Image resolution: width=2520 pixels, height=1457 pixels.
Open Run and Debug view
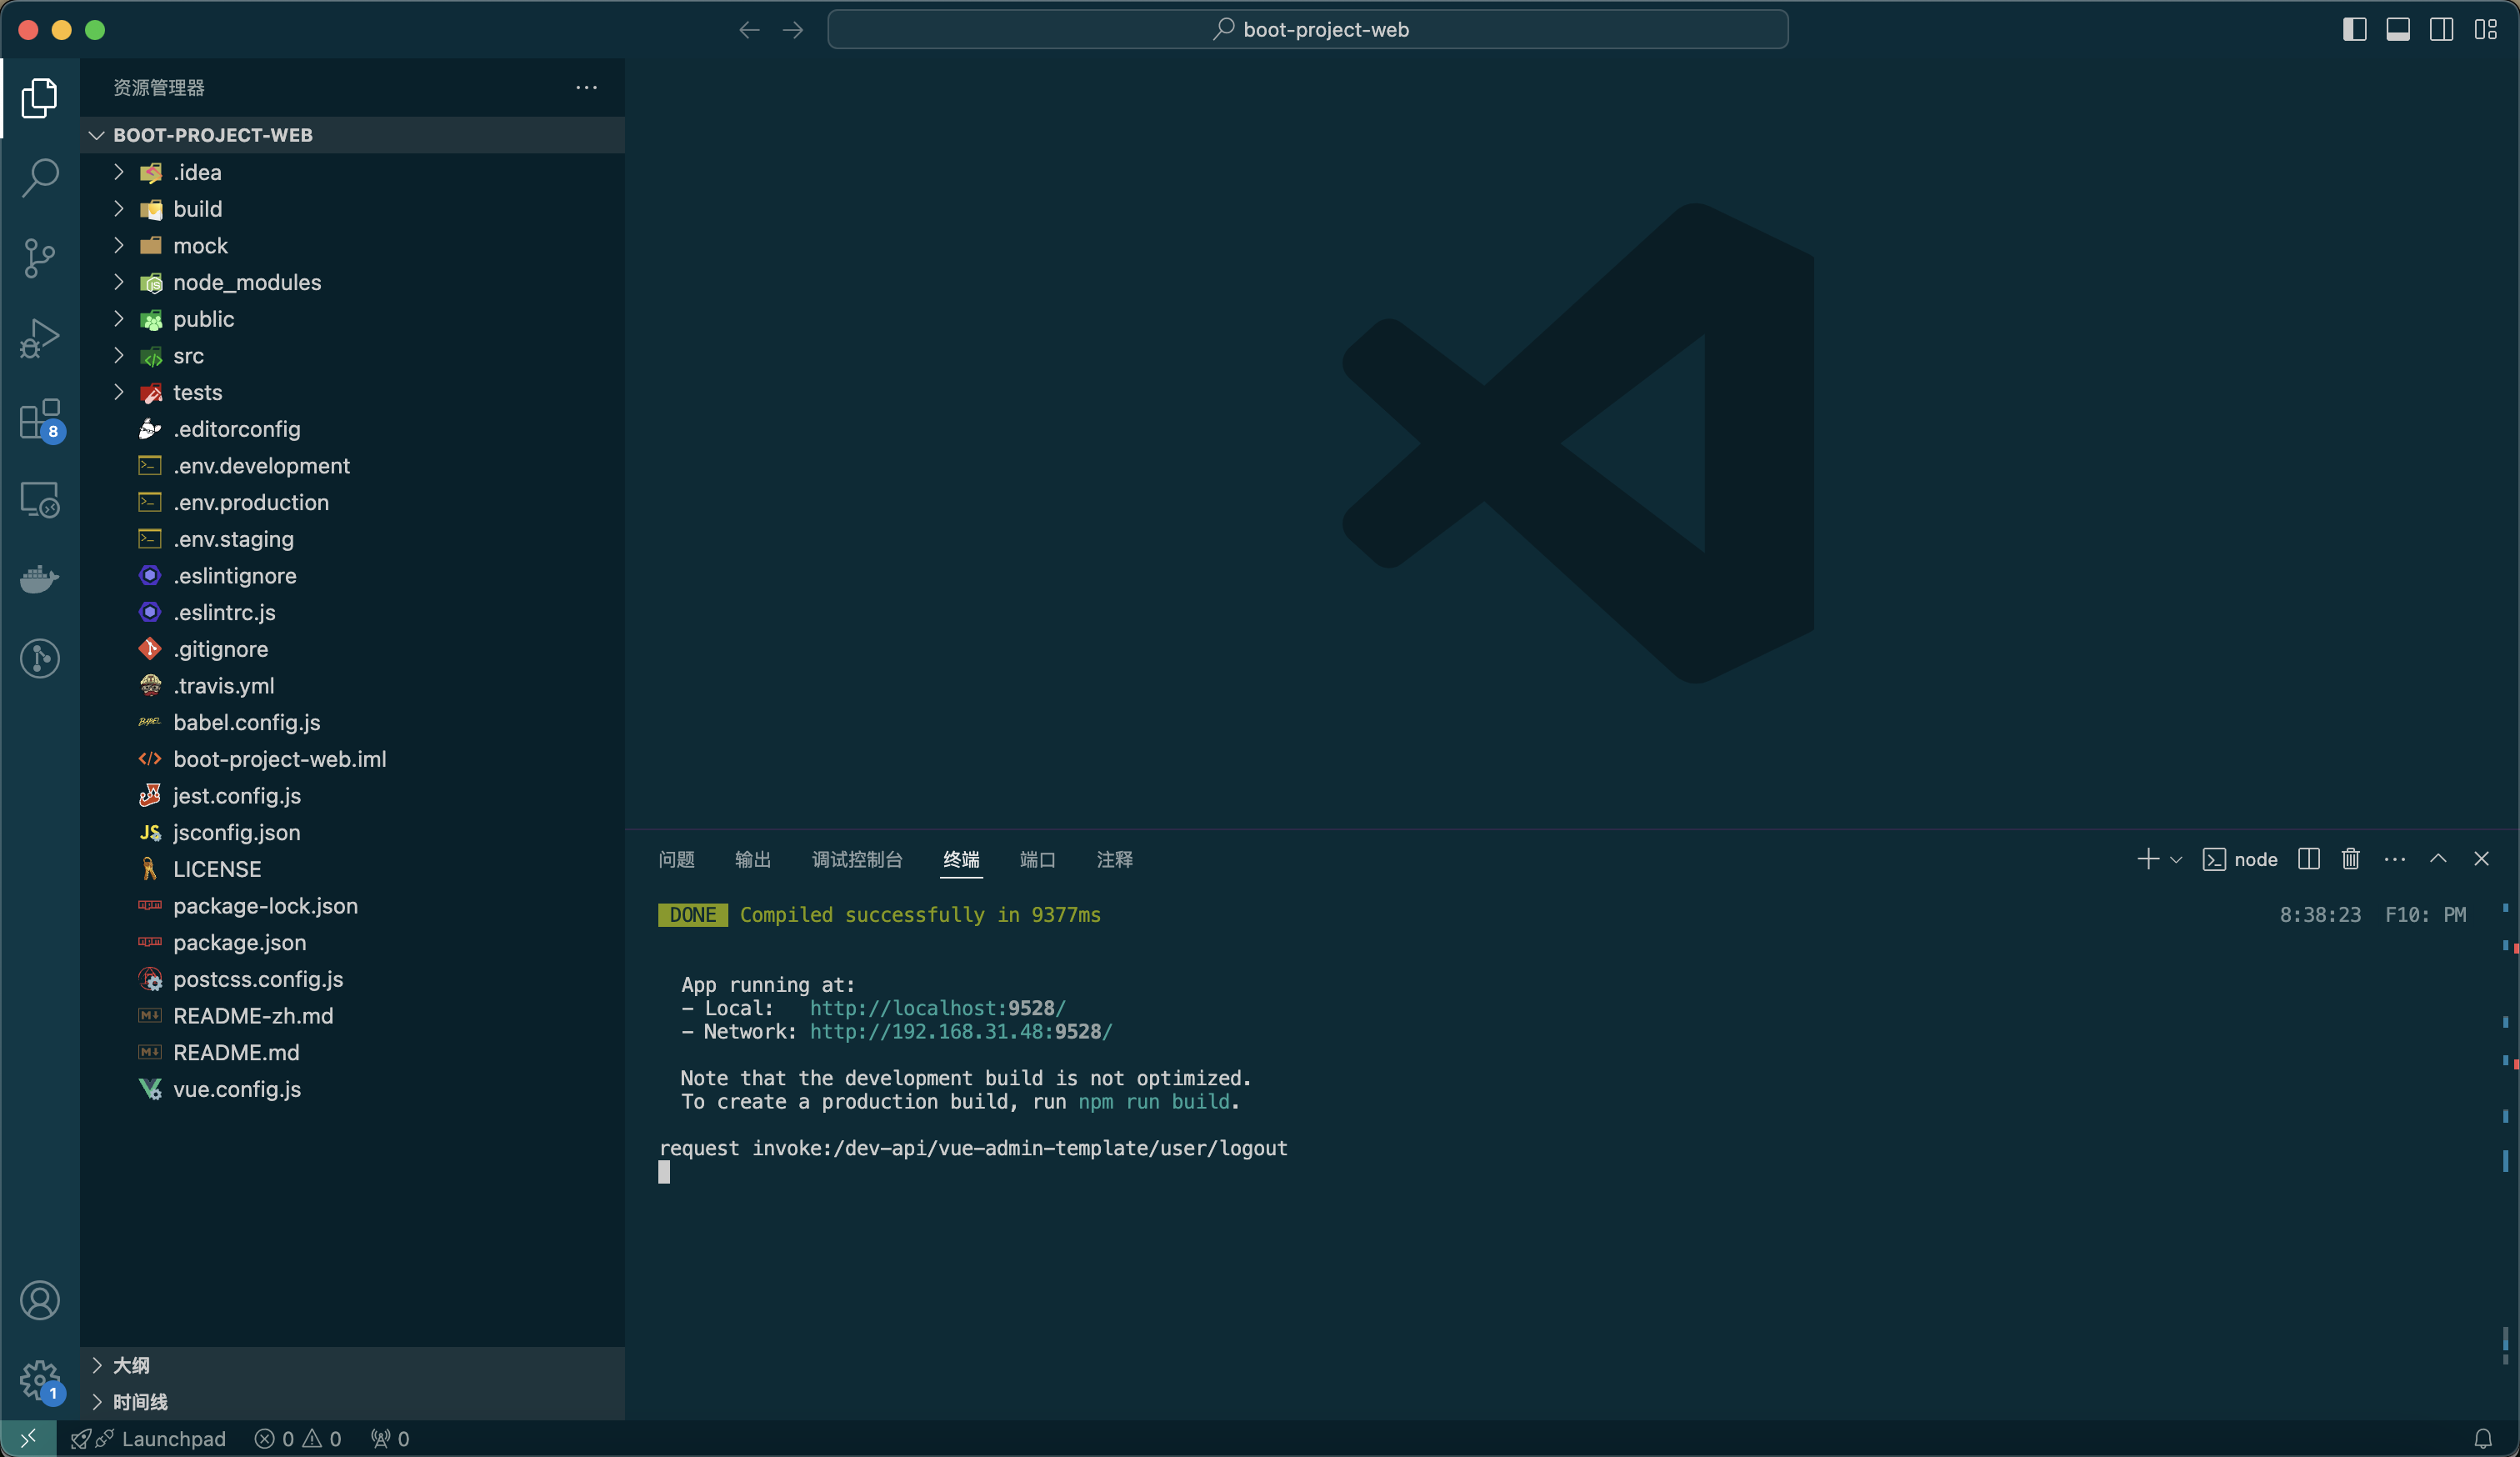click(x=40, y=338)
